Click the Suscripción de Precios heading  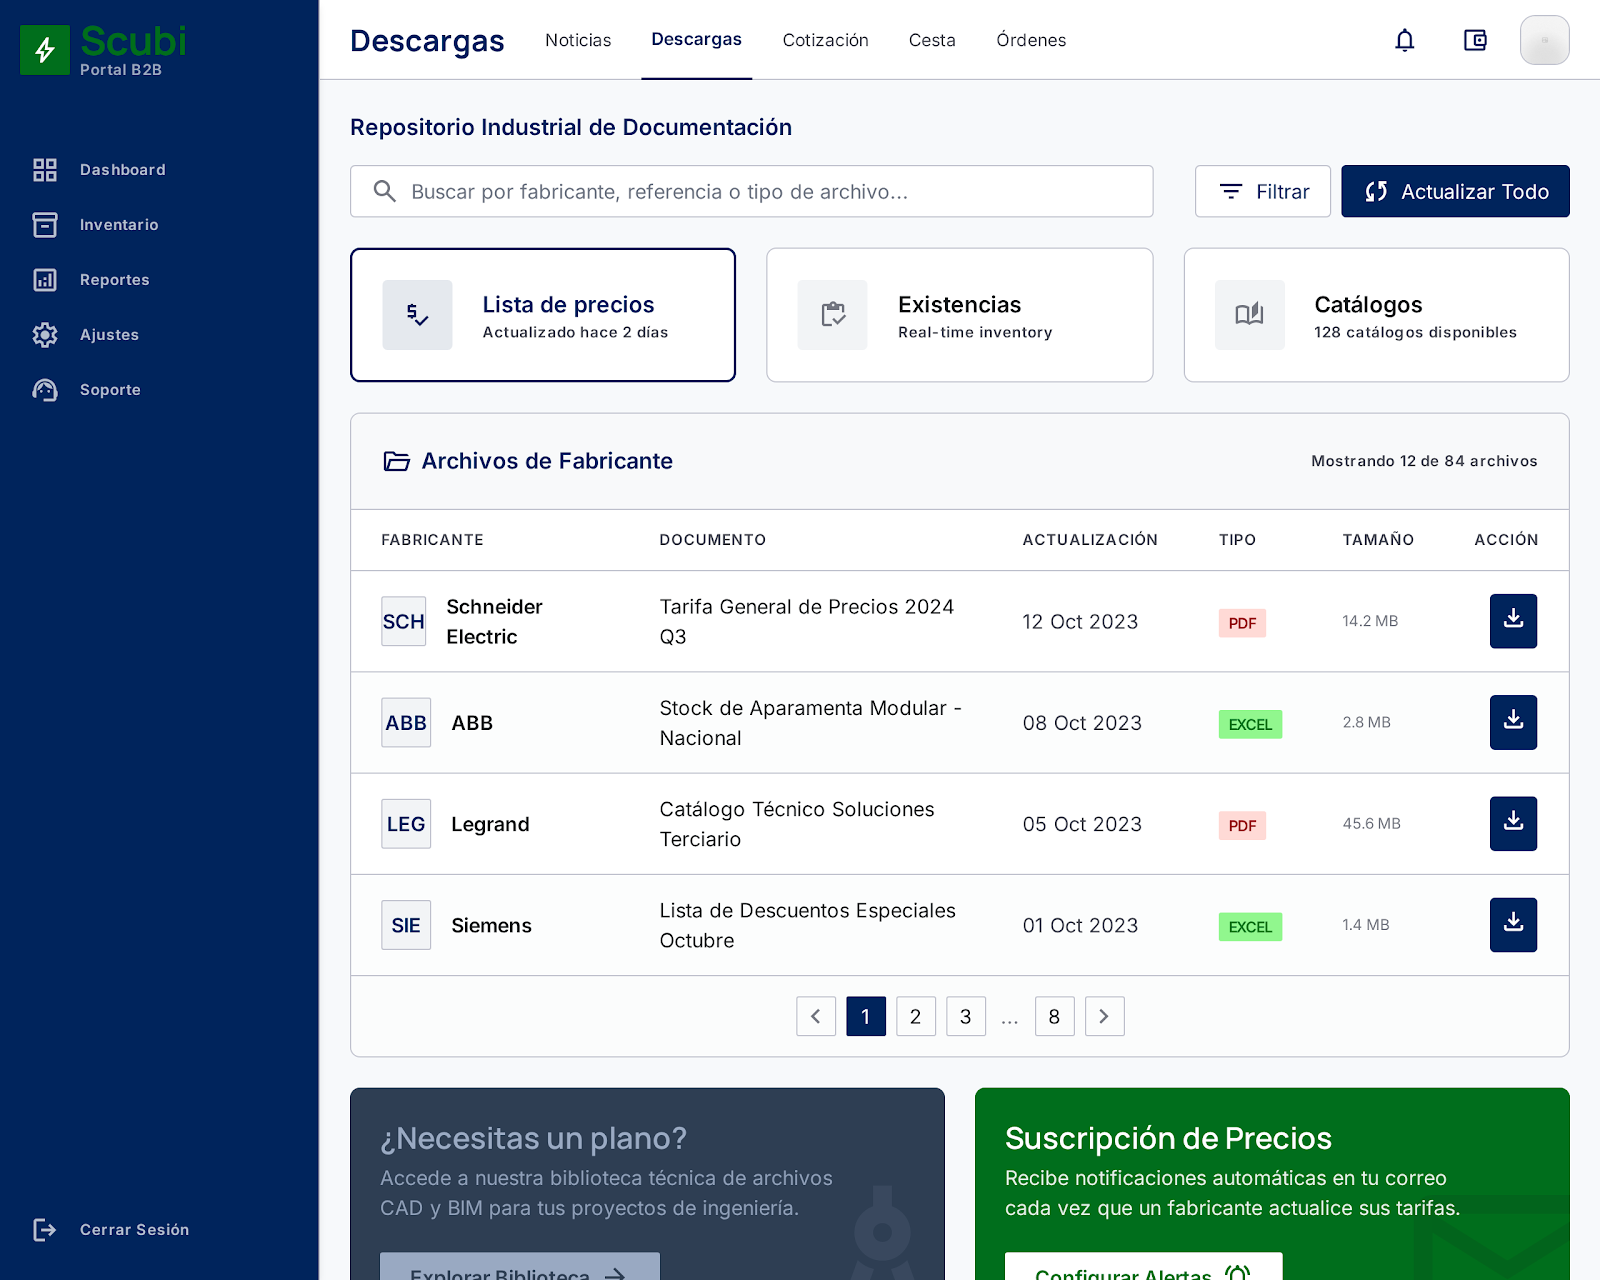tap(1168, 1138)
